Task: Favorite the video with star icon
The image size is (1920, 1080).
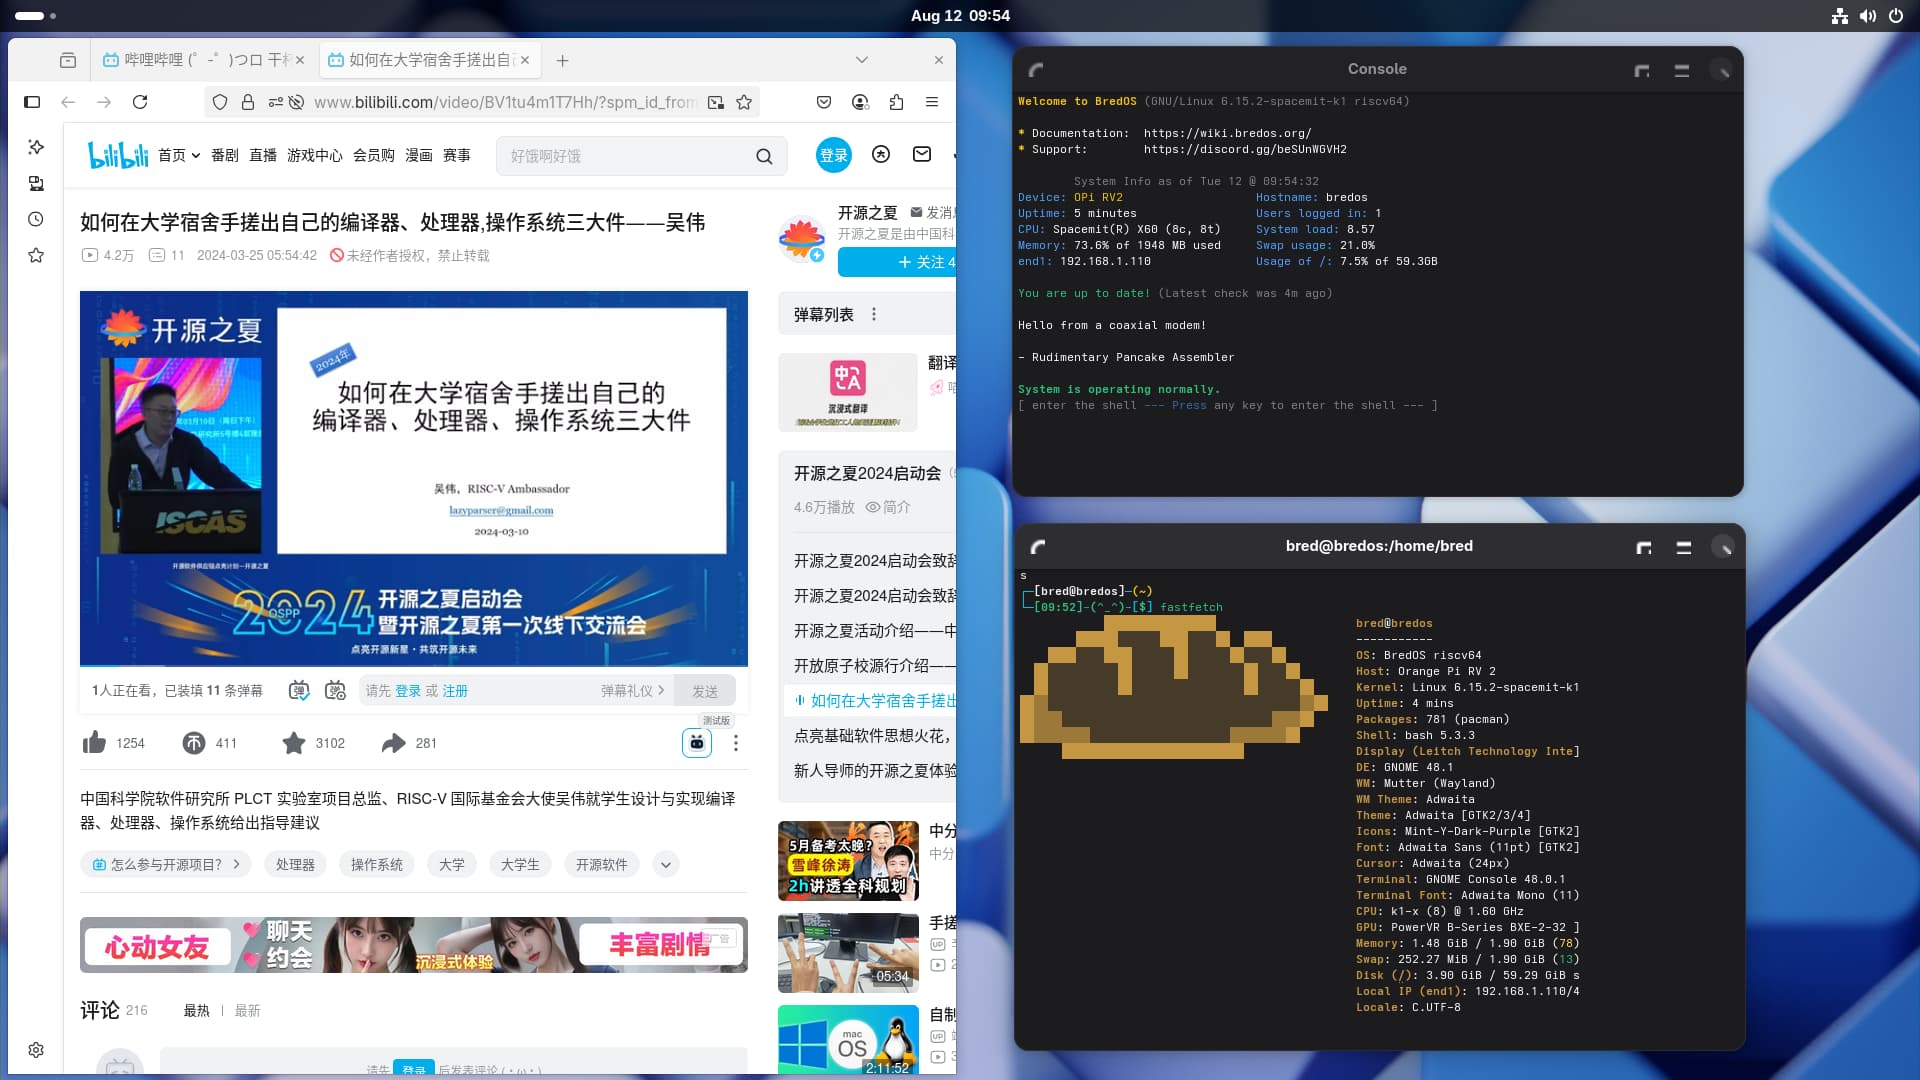Action: click(x=293, y=743)
